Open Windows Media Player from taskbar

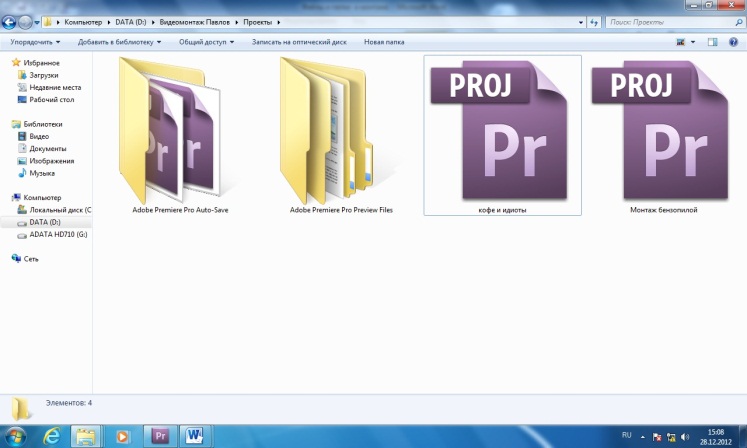(x=122, y=437)
